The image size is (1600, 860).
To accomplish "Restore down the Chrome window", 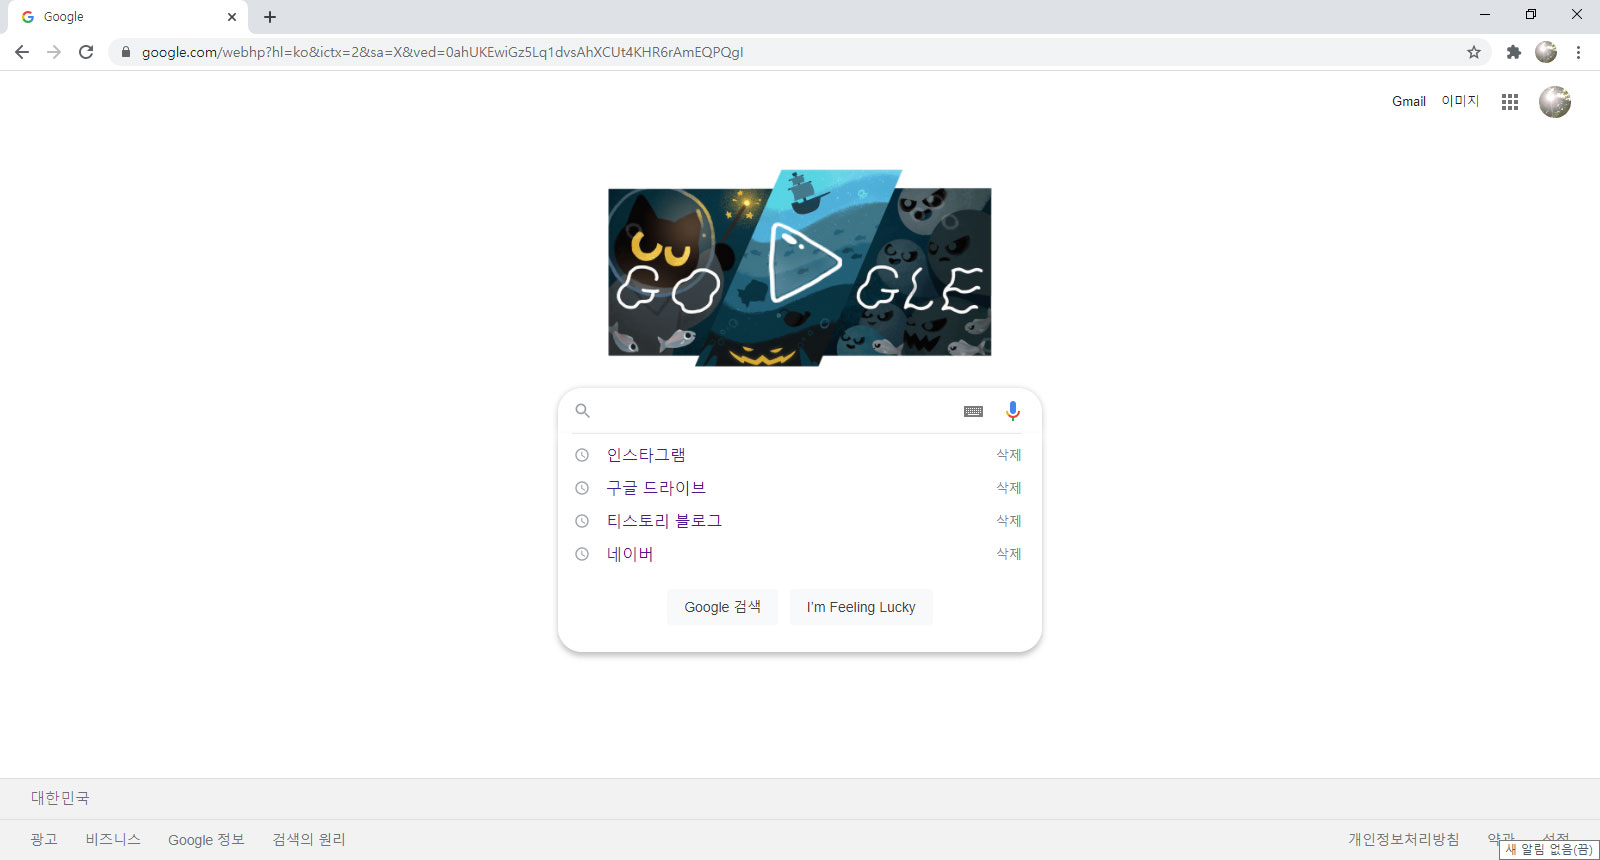I will click(x=1531, y=15).
